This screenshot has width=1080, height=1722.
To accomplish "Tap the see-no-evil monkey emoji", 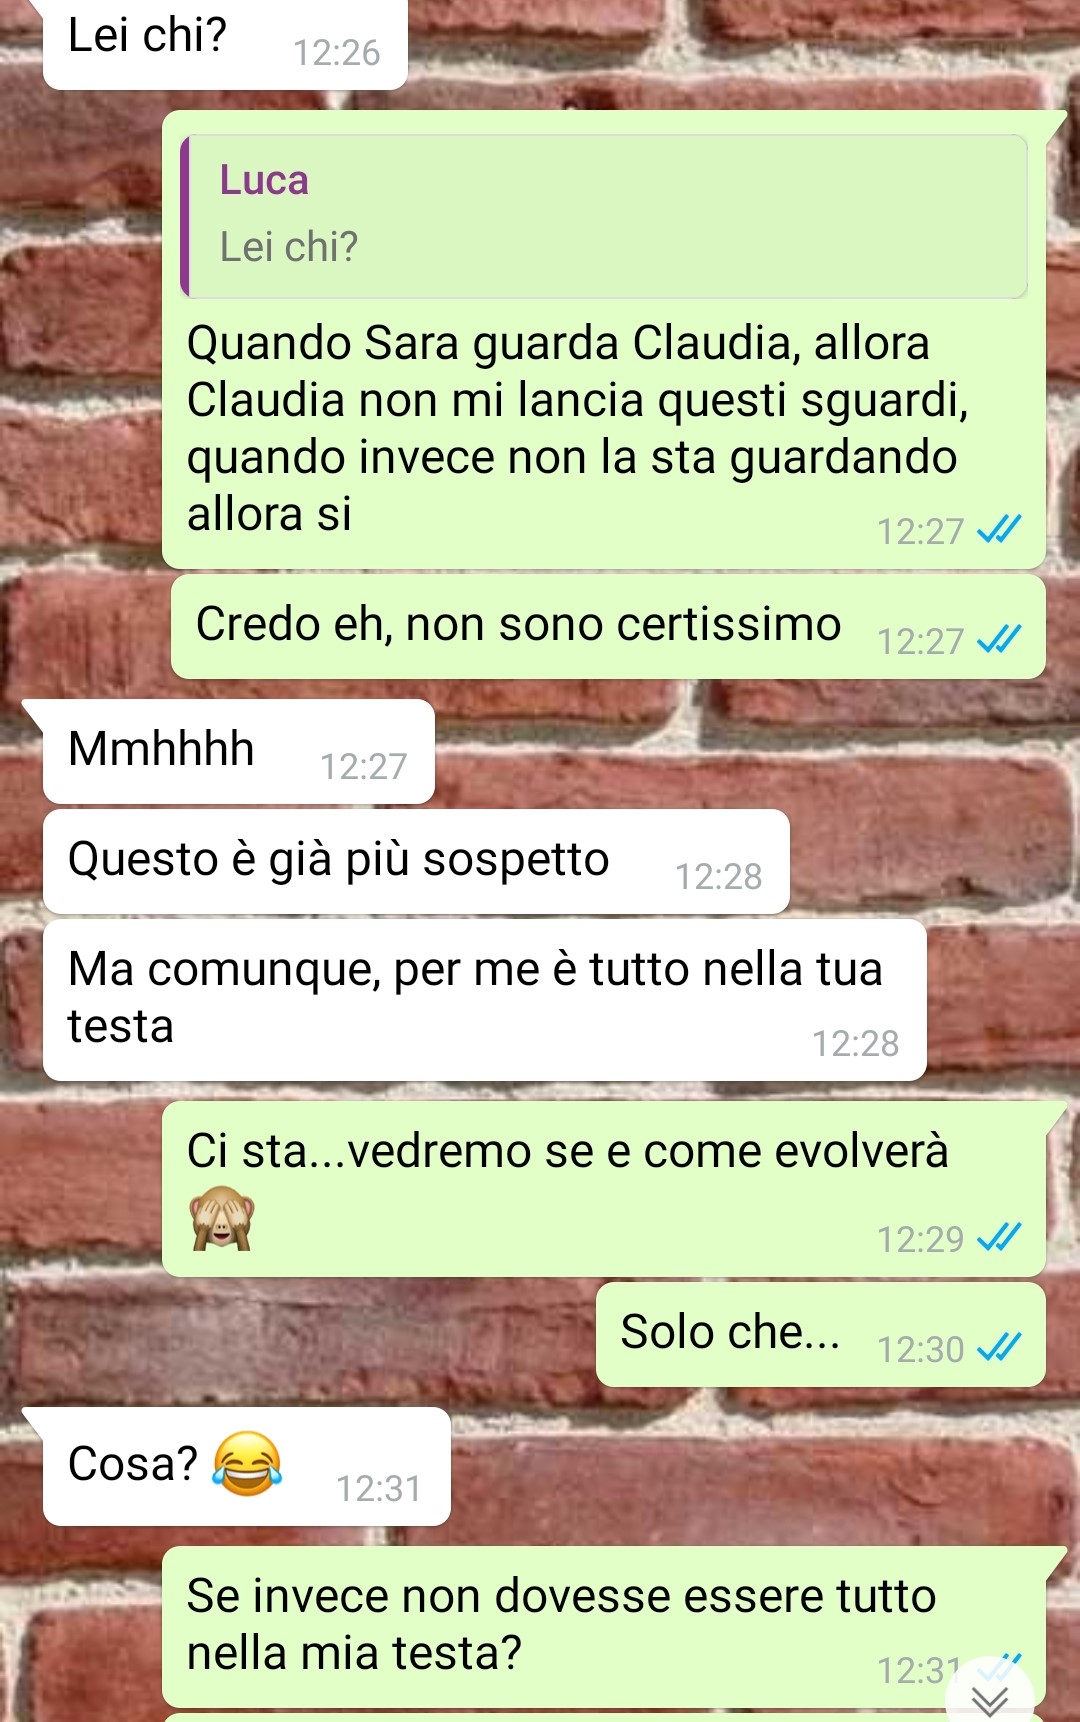I will [x=222, y=1218].
